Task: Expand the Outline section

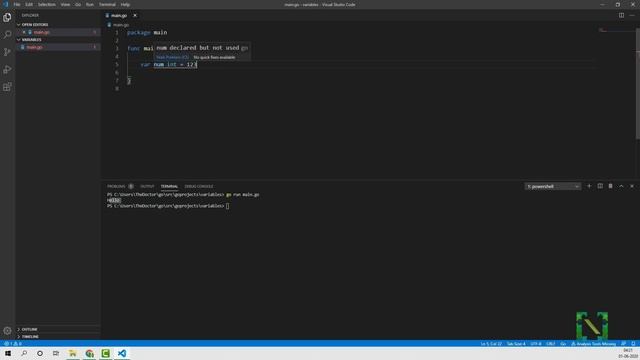Action: [x=29, y=329]
